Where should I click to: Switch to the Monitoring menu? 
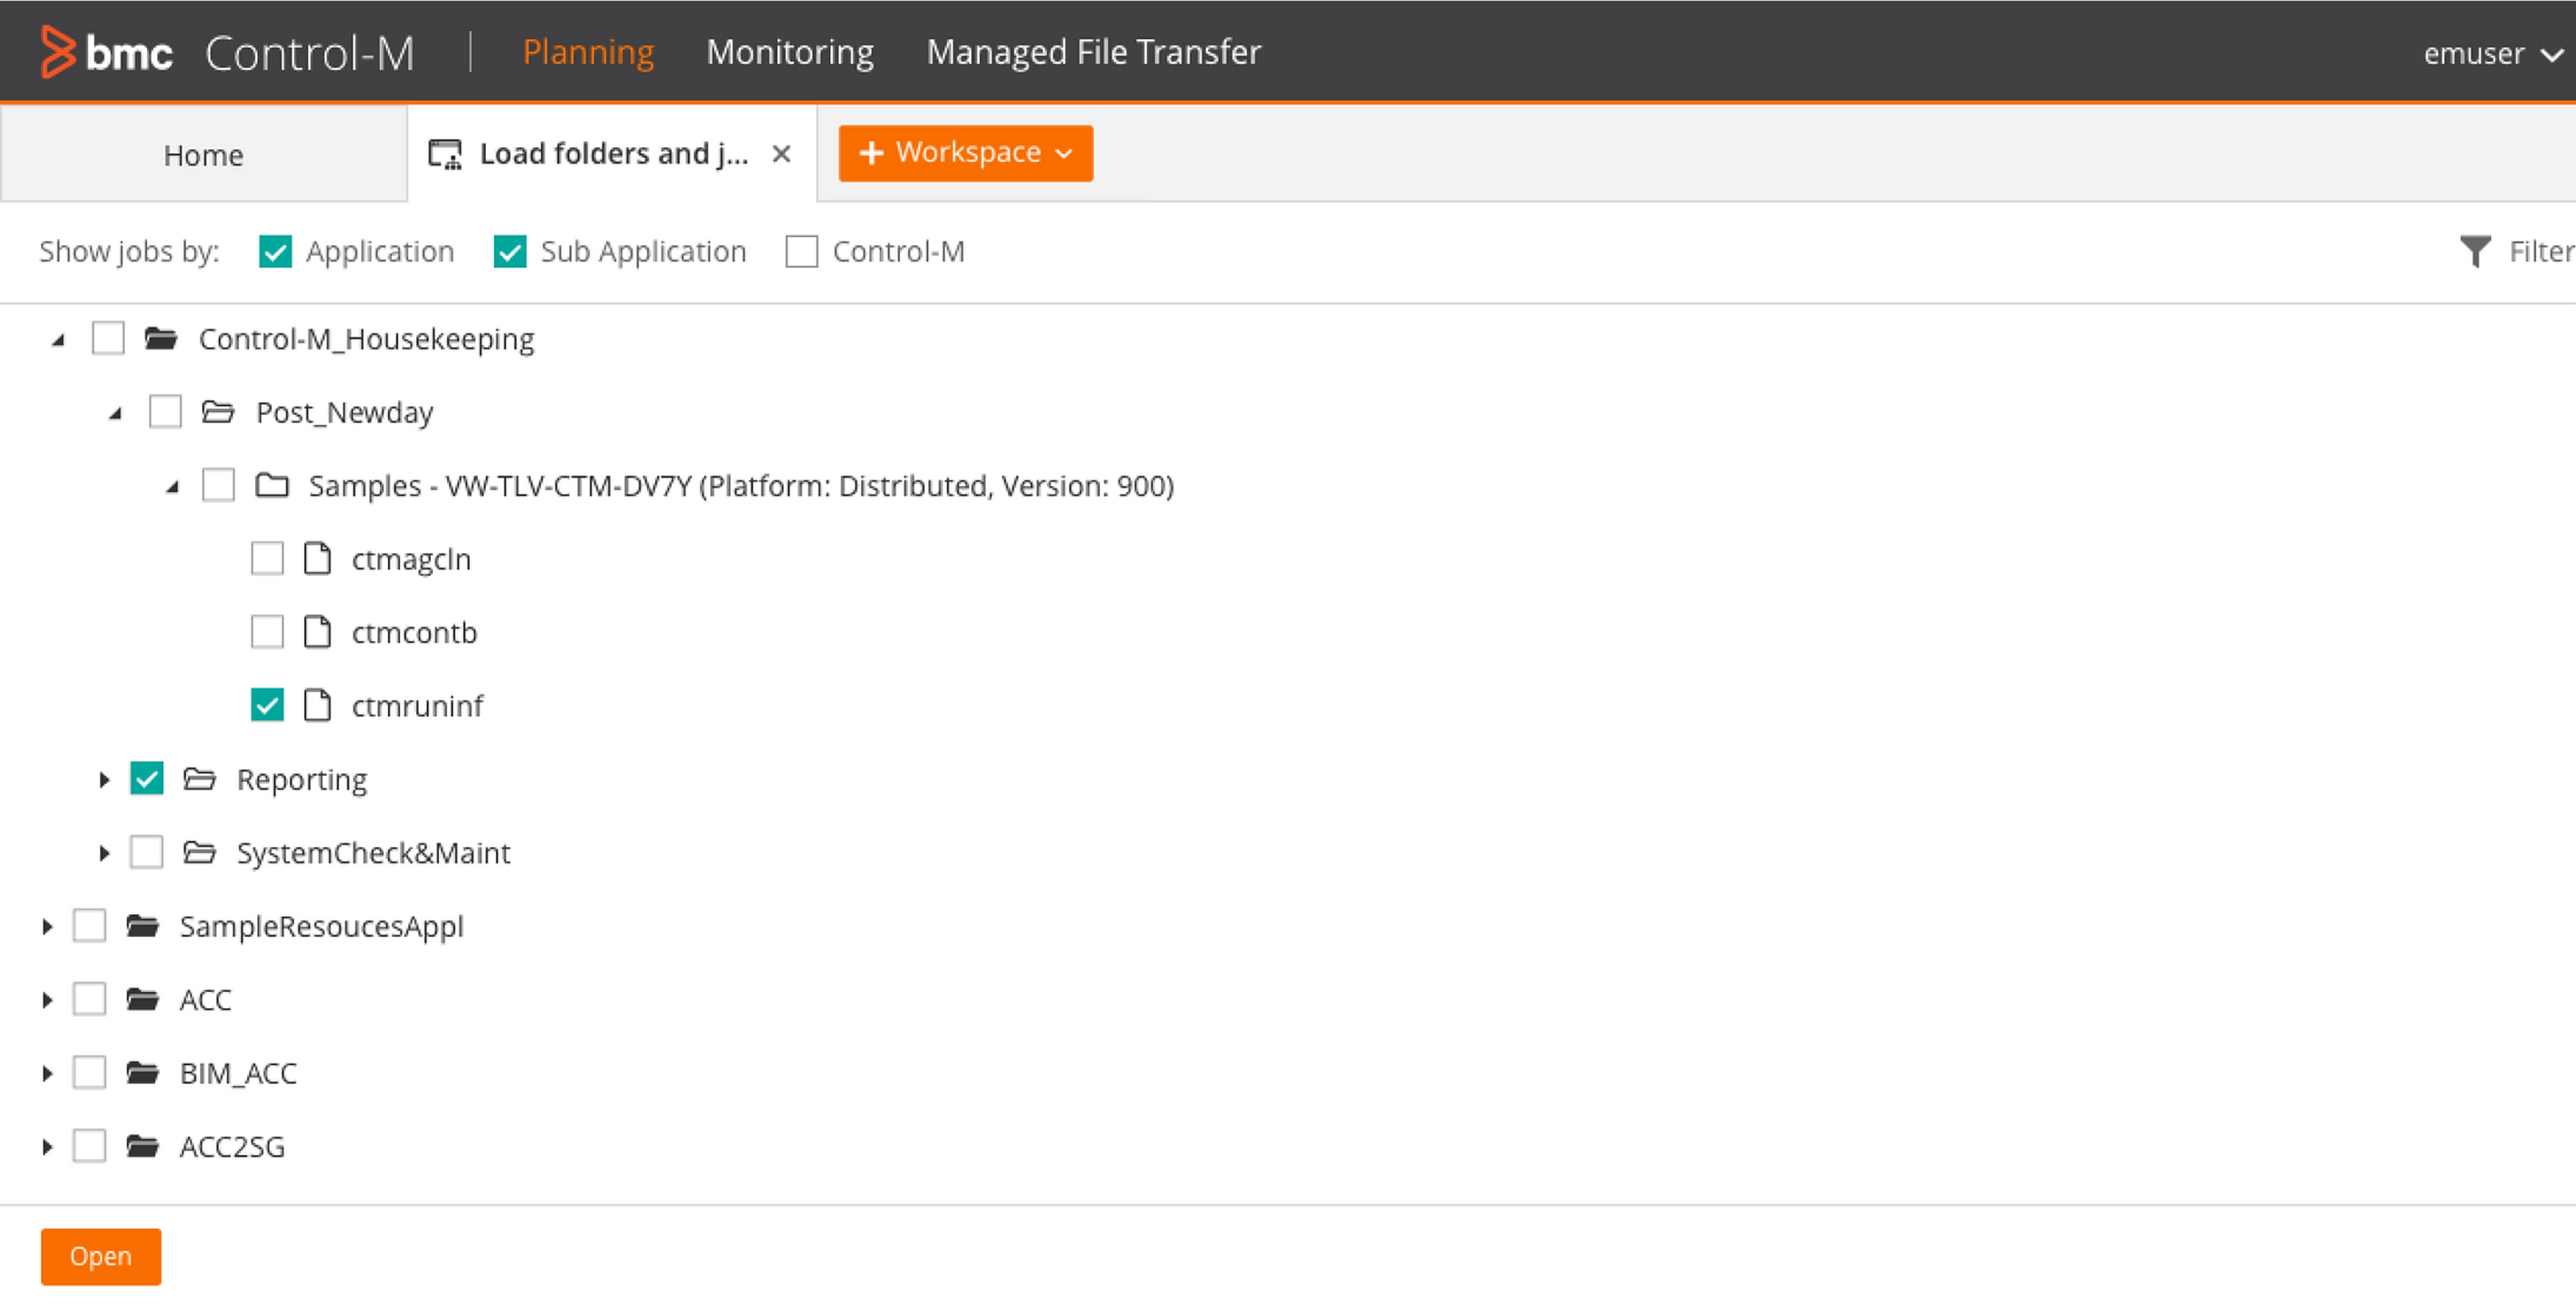790,52
